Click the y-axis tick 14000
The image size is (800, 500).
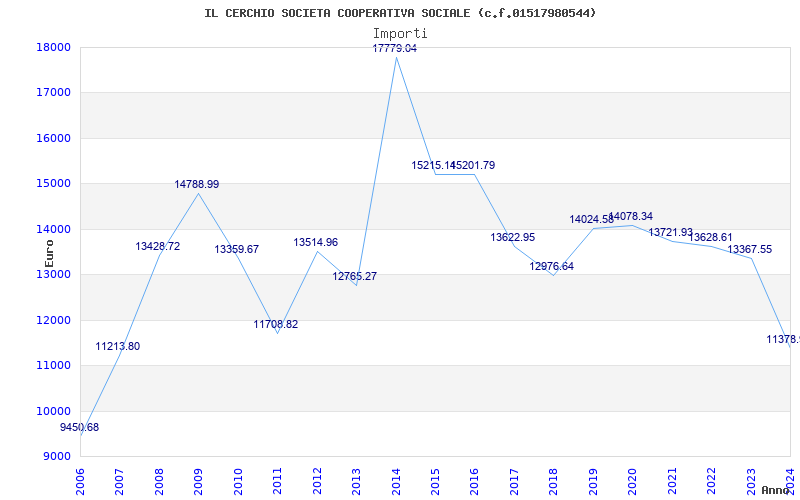click(53, 229)
